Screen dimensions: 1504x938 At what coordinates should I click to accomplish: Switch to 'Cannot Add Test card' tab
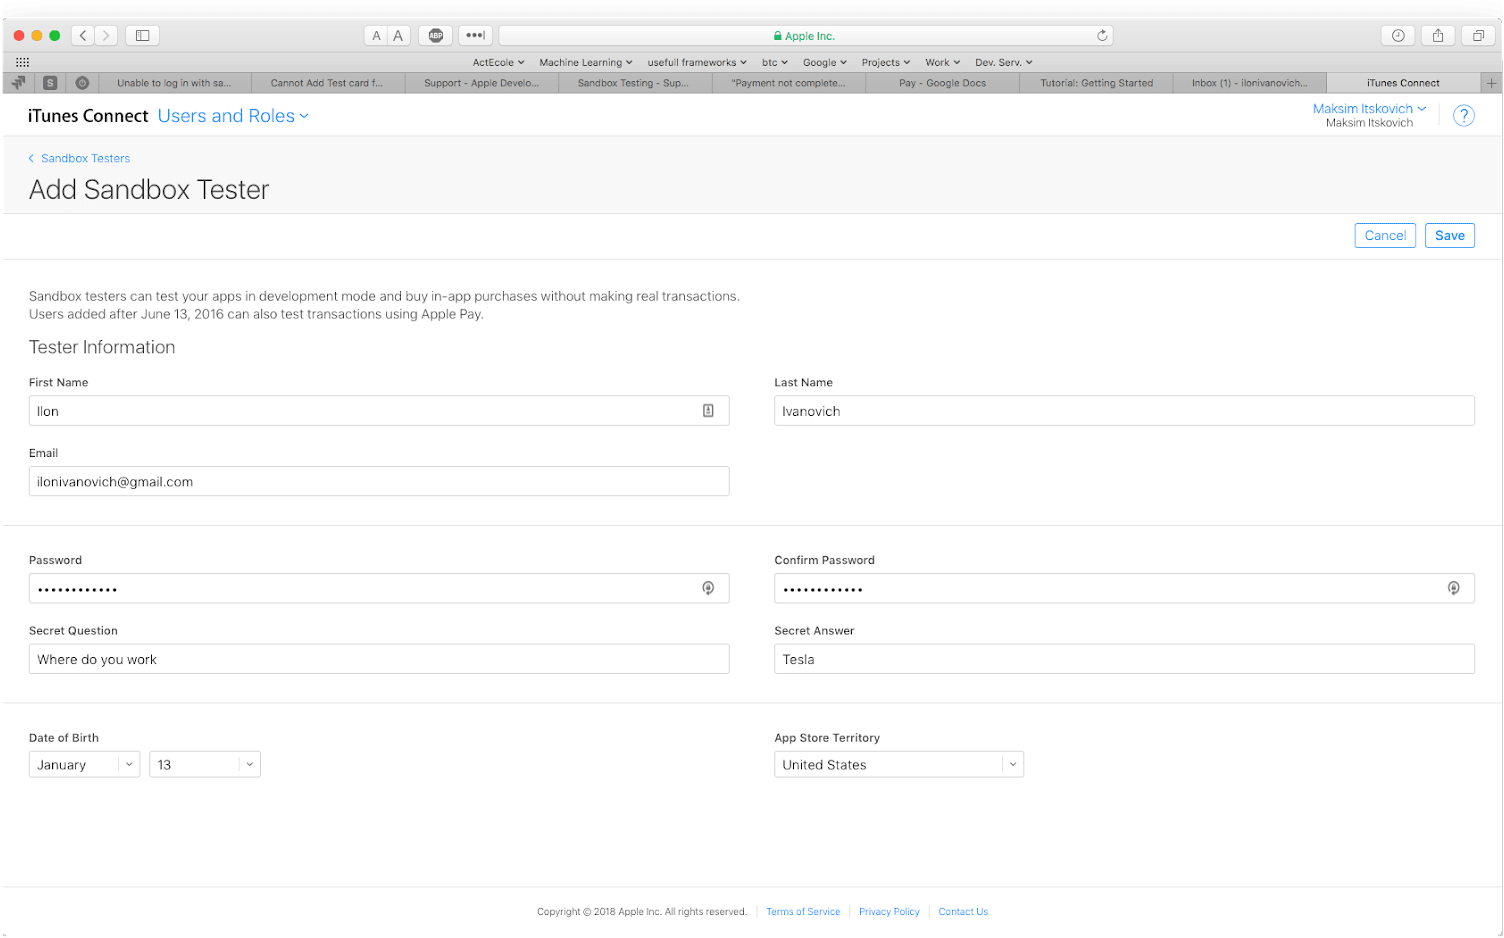pyautogui.click(x=327, y=83)
